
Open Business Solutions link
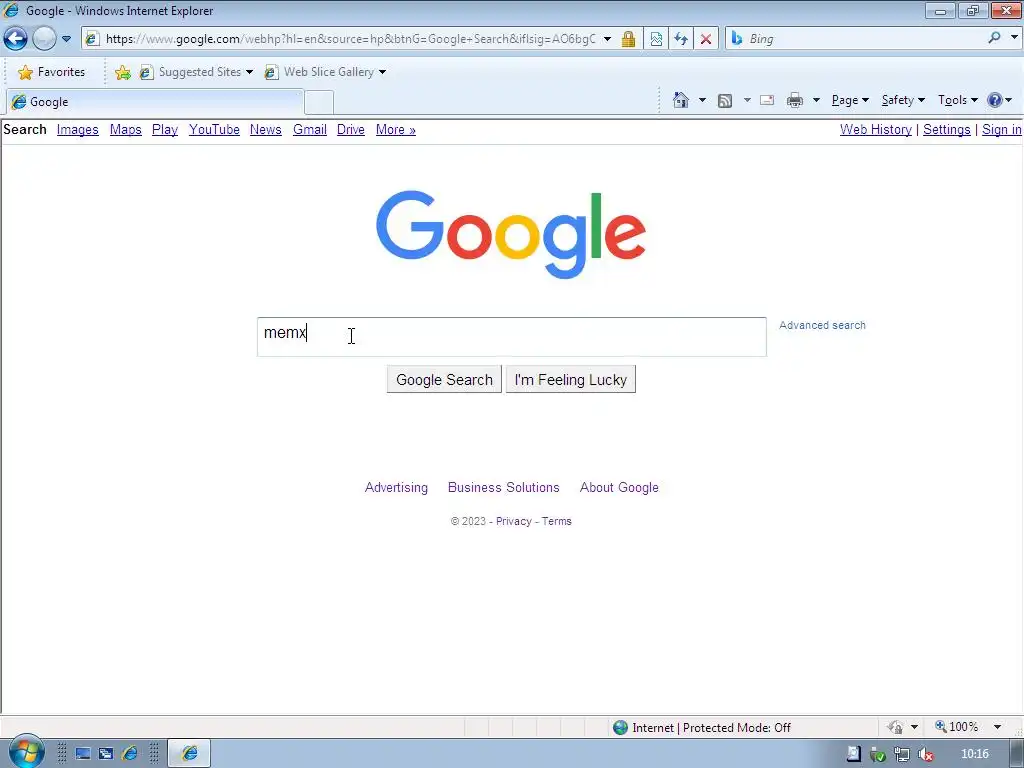[x=504, y=487]
